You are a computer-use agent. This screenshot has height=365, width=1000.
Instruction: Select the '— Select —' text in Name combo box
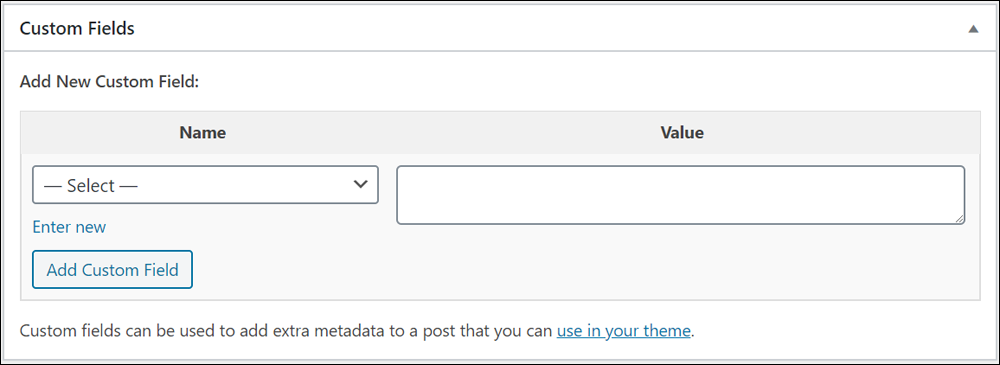pos(90,186)
